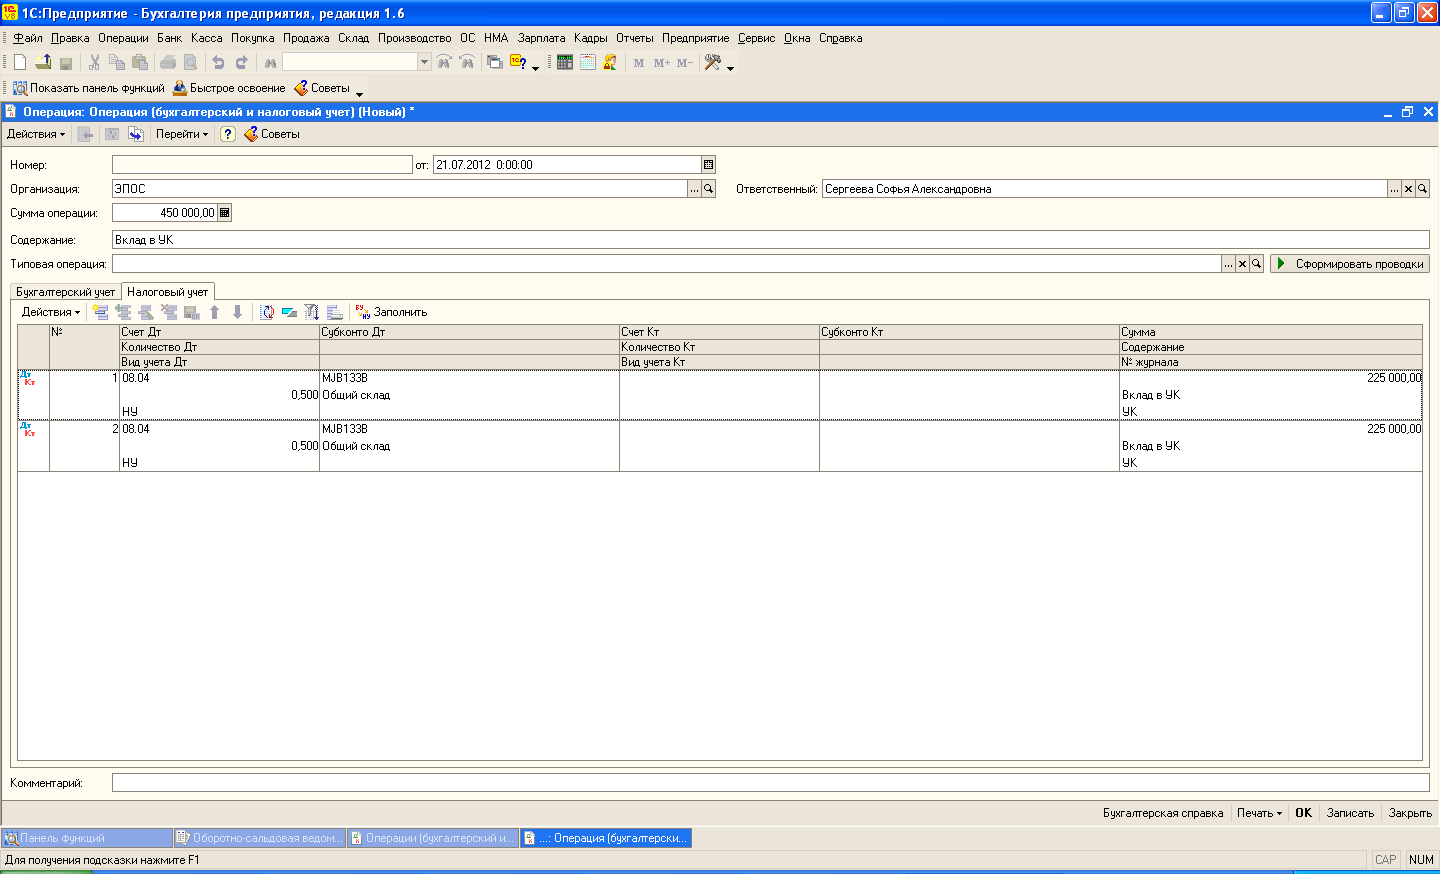
Task: Click the Undo arrow icon
Action: point(218,62)
